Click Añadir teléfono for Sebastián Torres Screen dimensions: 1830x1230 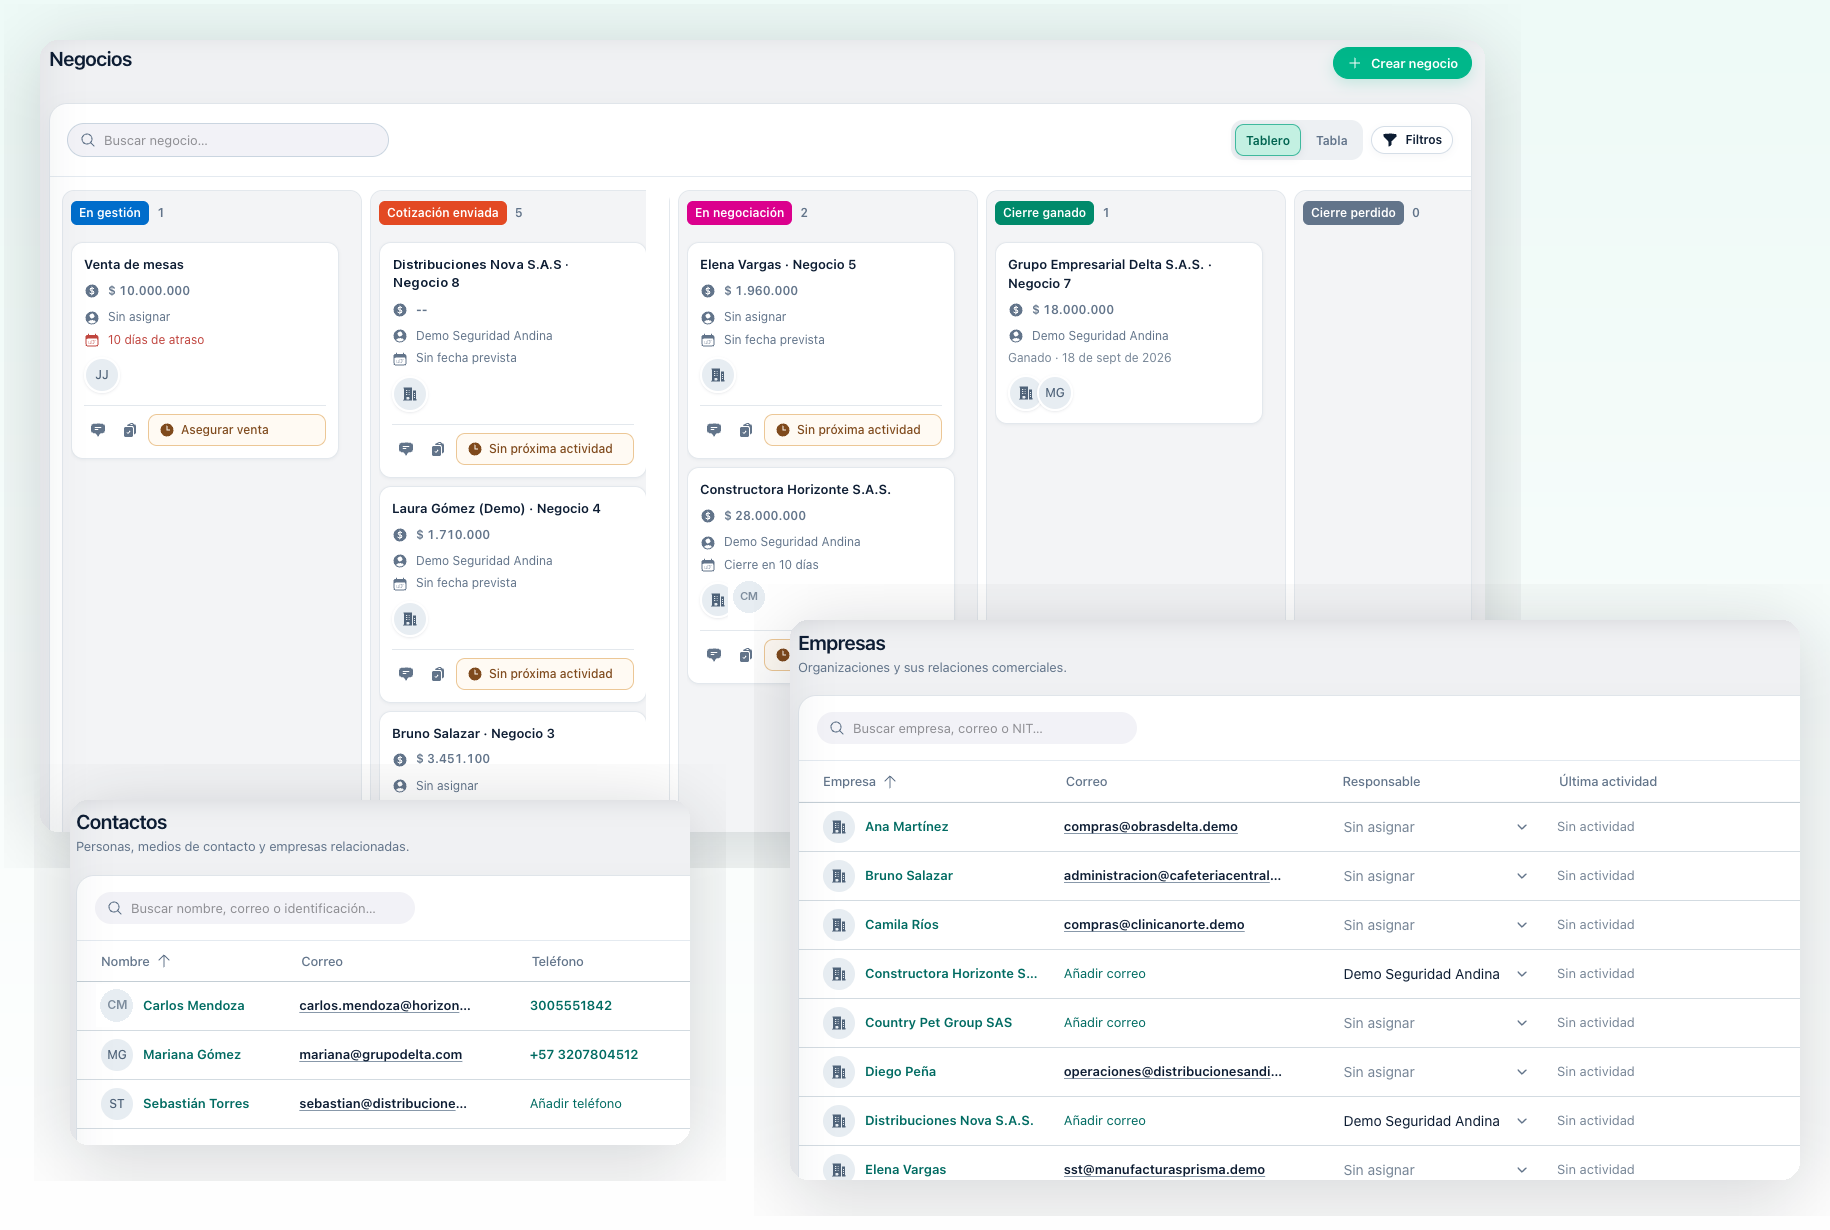coord(576,1104)
